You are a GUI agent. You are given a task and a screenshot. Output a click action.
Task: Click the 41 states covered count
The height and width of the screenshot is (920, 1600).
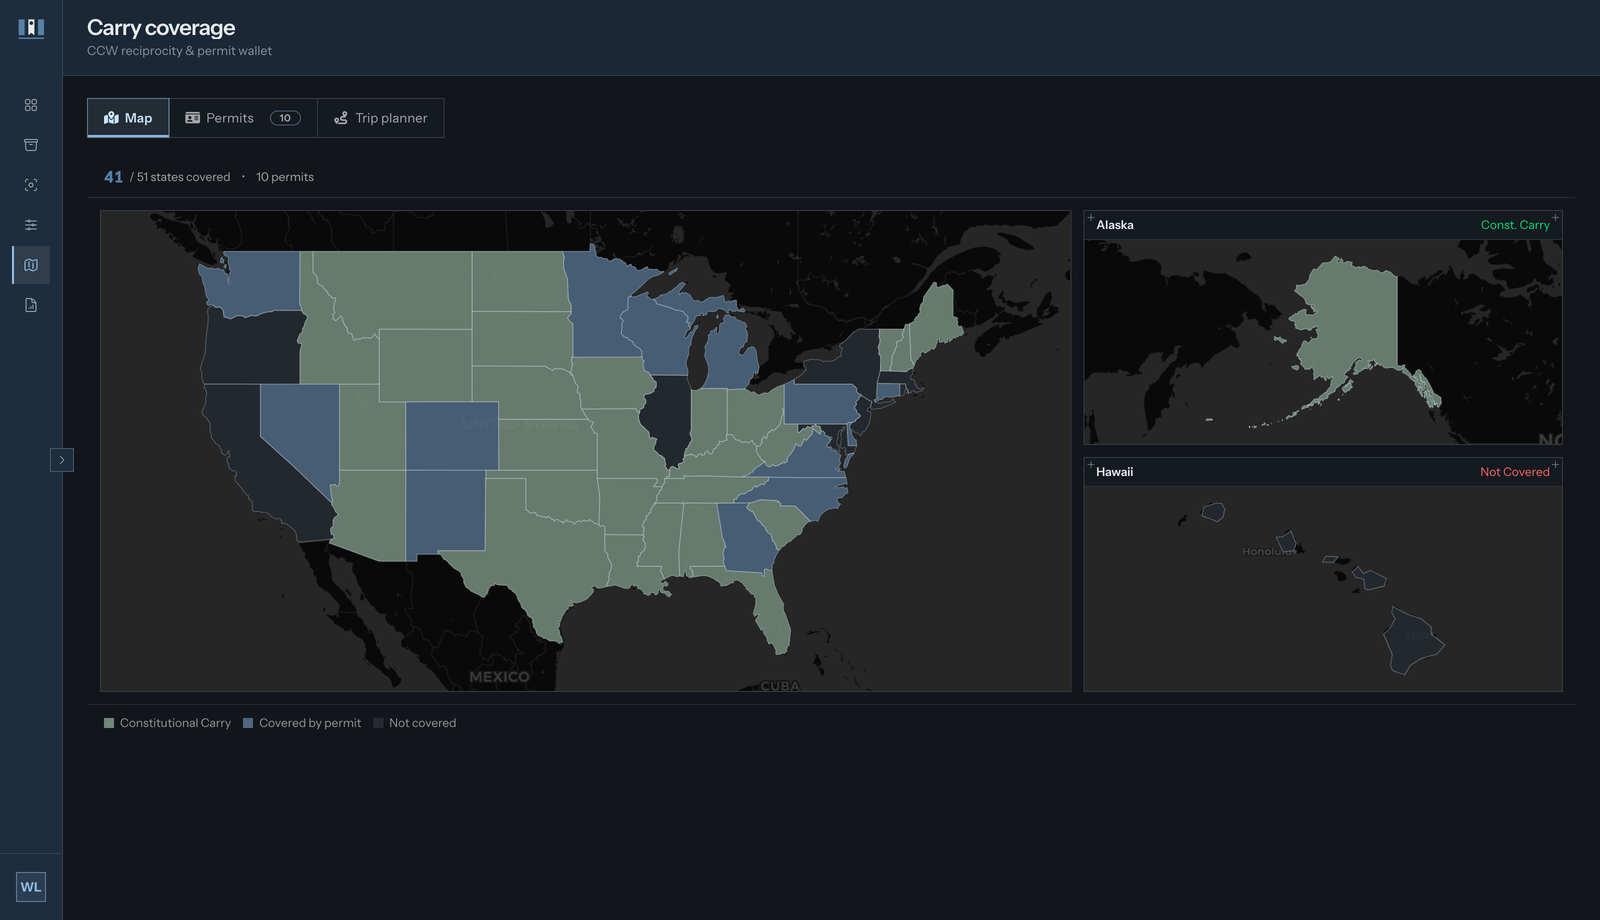(114, 177)
